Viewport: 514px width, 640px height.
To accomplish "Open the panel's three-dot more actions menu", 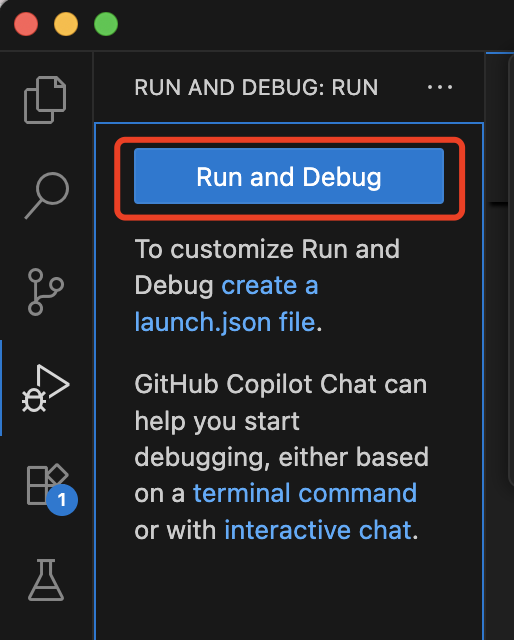I will coord(440,87).
